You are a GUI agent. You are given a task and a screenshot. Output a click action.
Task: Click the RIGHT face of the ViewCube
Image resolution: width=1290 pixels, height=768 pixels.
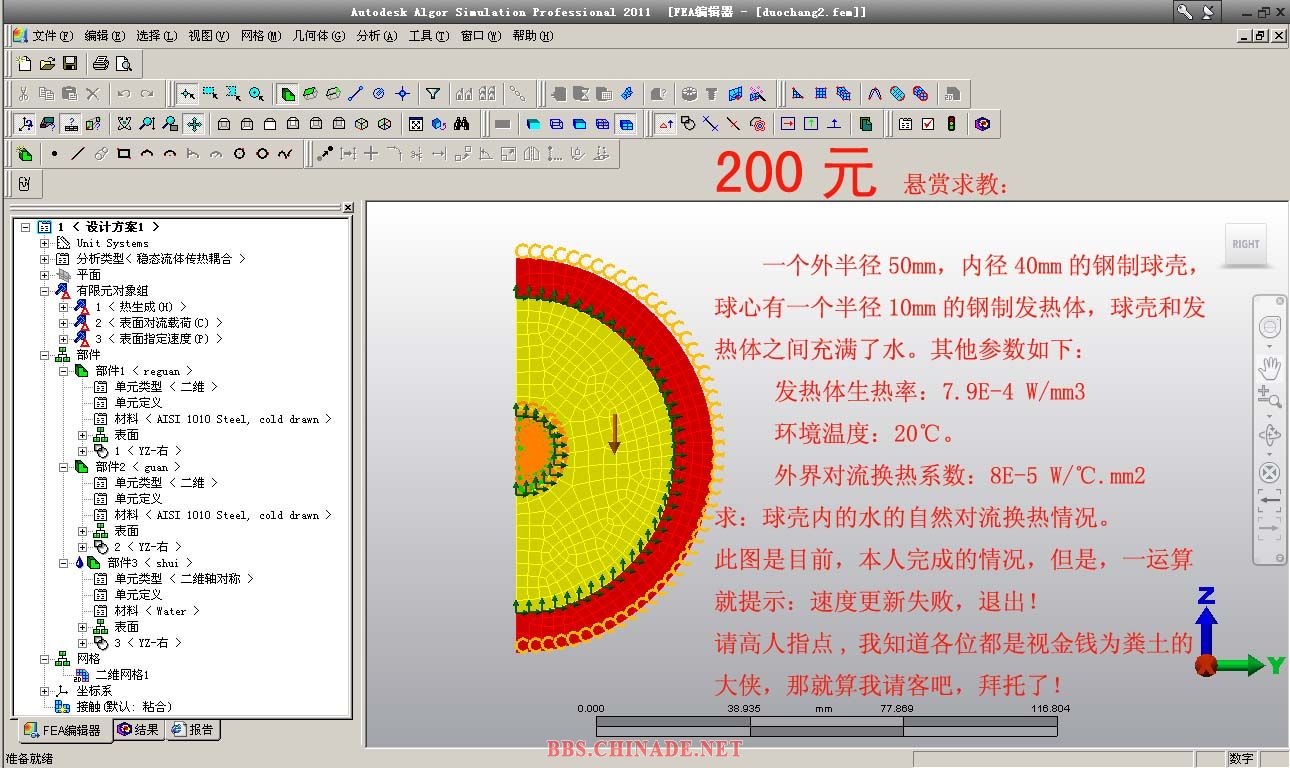(1246, 244)
